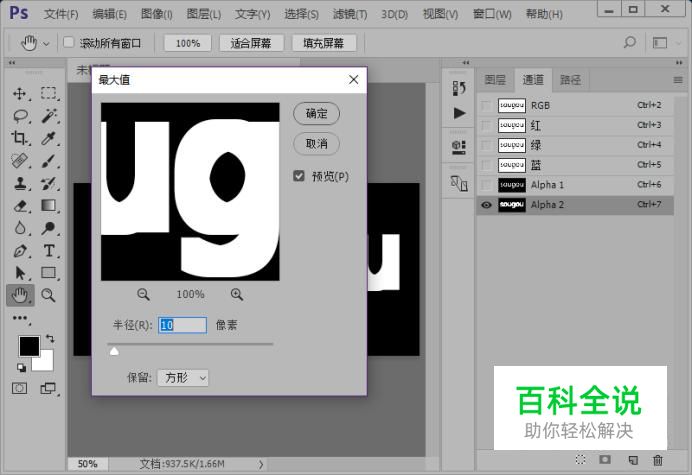The image size is (692, 475).
Task: Click the 取消 button
Action: click(316, 143)
